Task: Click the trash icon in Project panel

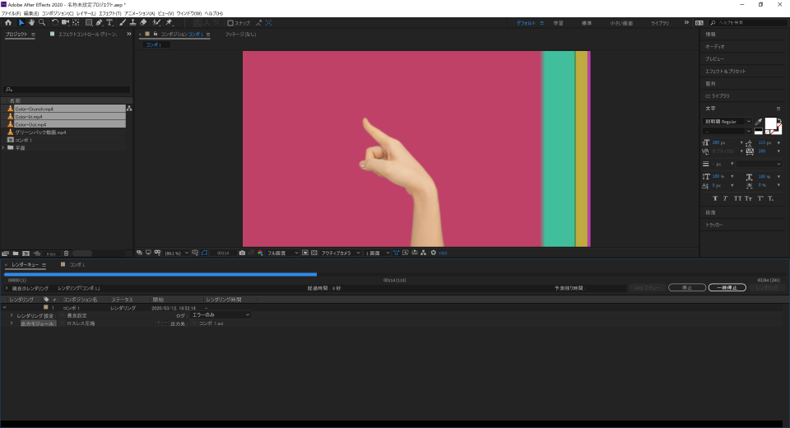Action: click(x=66, y=254)
